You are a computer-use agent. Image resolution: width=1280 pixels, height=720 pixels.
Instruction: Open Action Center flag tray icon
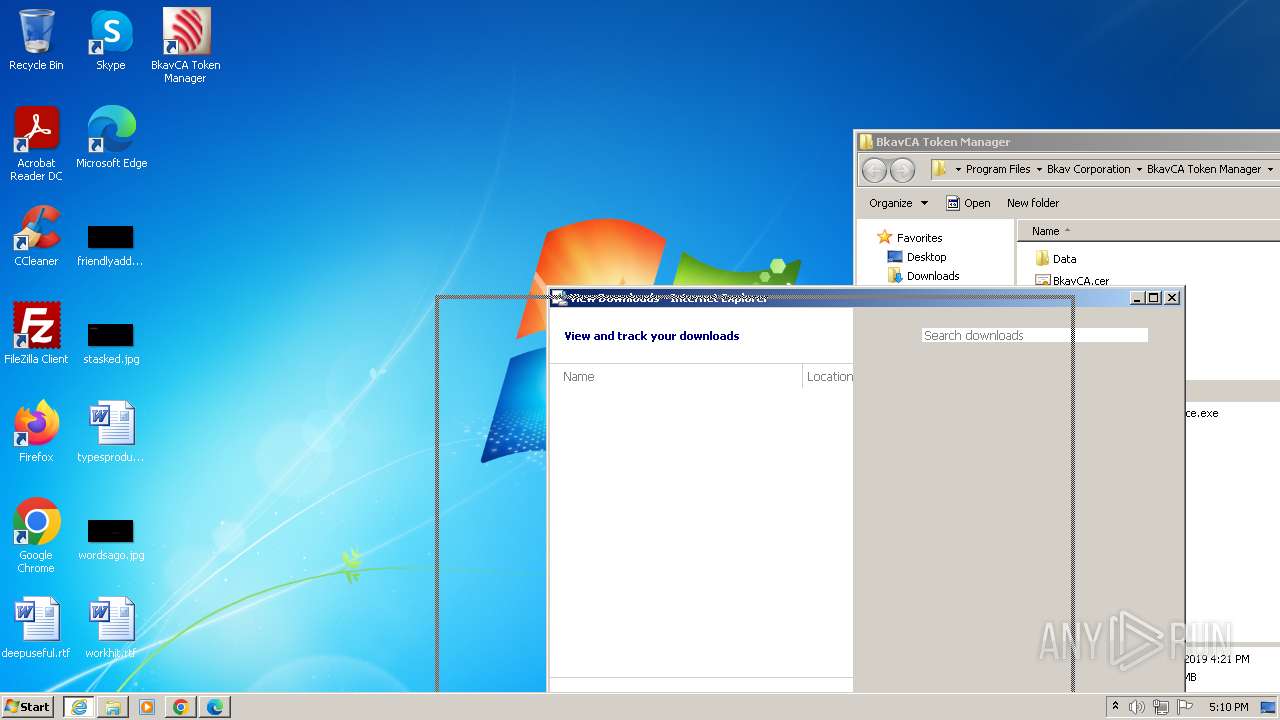pyautogui.click(x=1185, y=707)
